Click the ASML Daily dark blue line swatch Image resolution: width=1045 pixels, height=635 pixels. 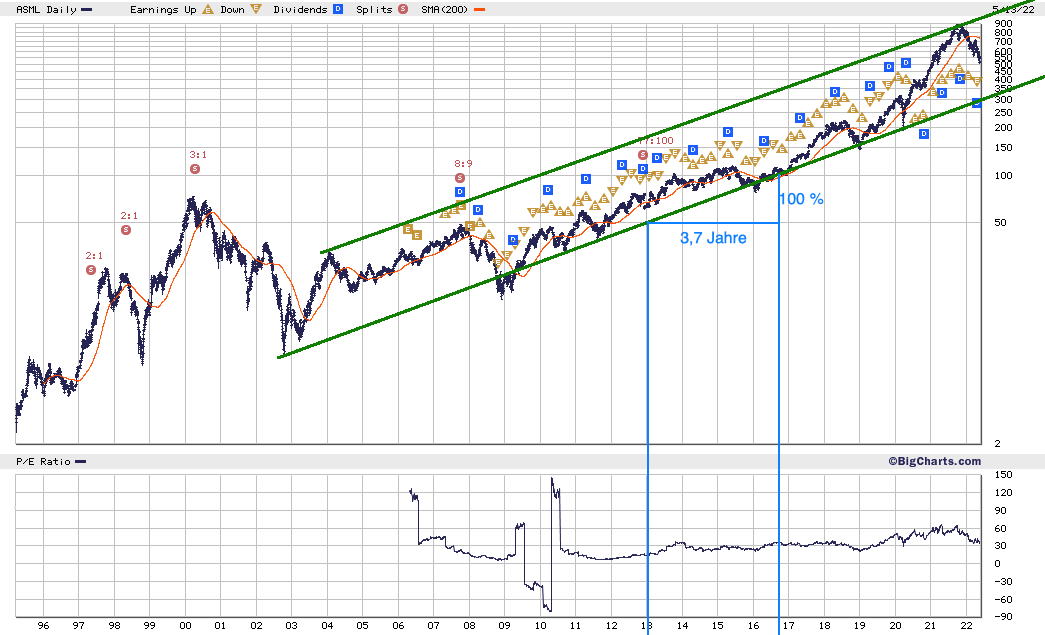(x=86, y=10)
